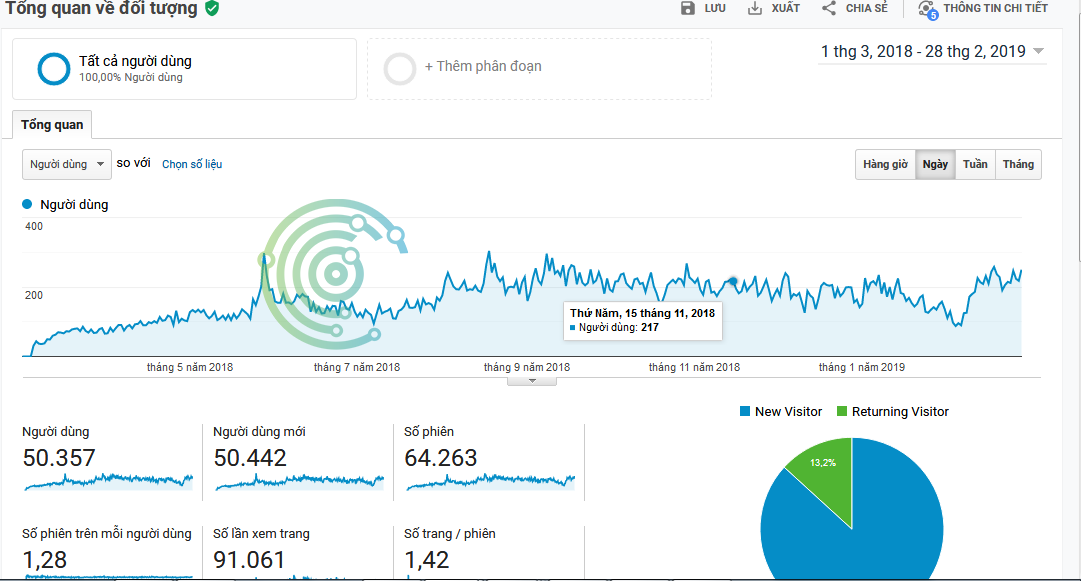Click the sparkline under Người dùng 50.357
The image size is (1081, 581).
(108, 481)
